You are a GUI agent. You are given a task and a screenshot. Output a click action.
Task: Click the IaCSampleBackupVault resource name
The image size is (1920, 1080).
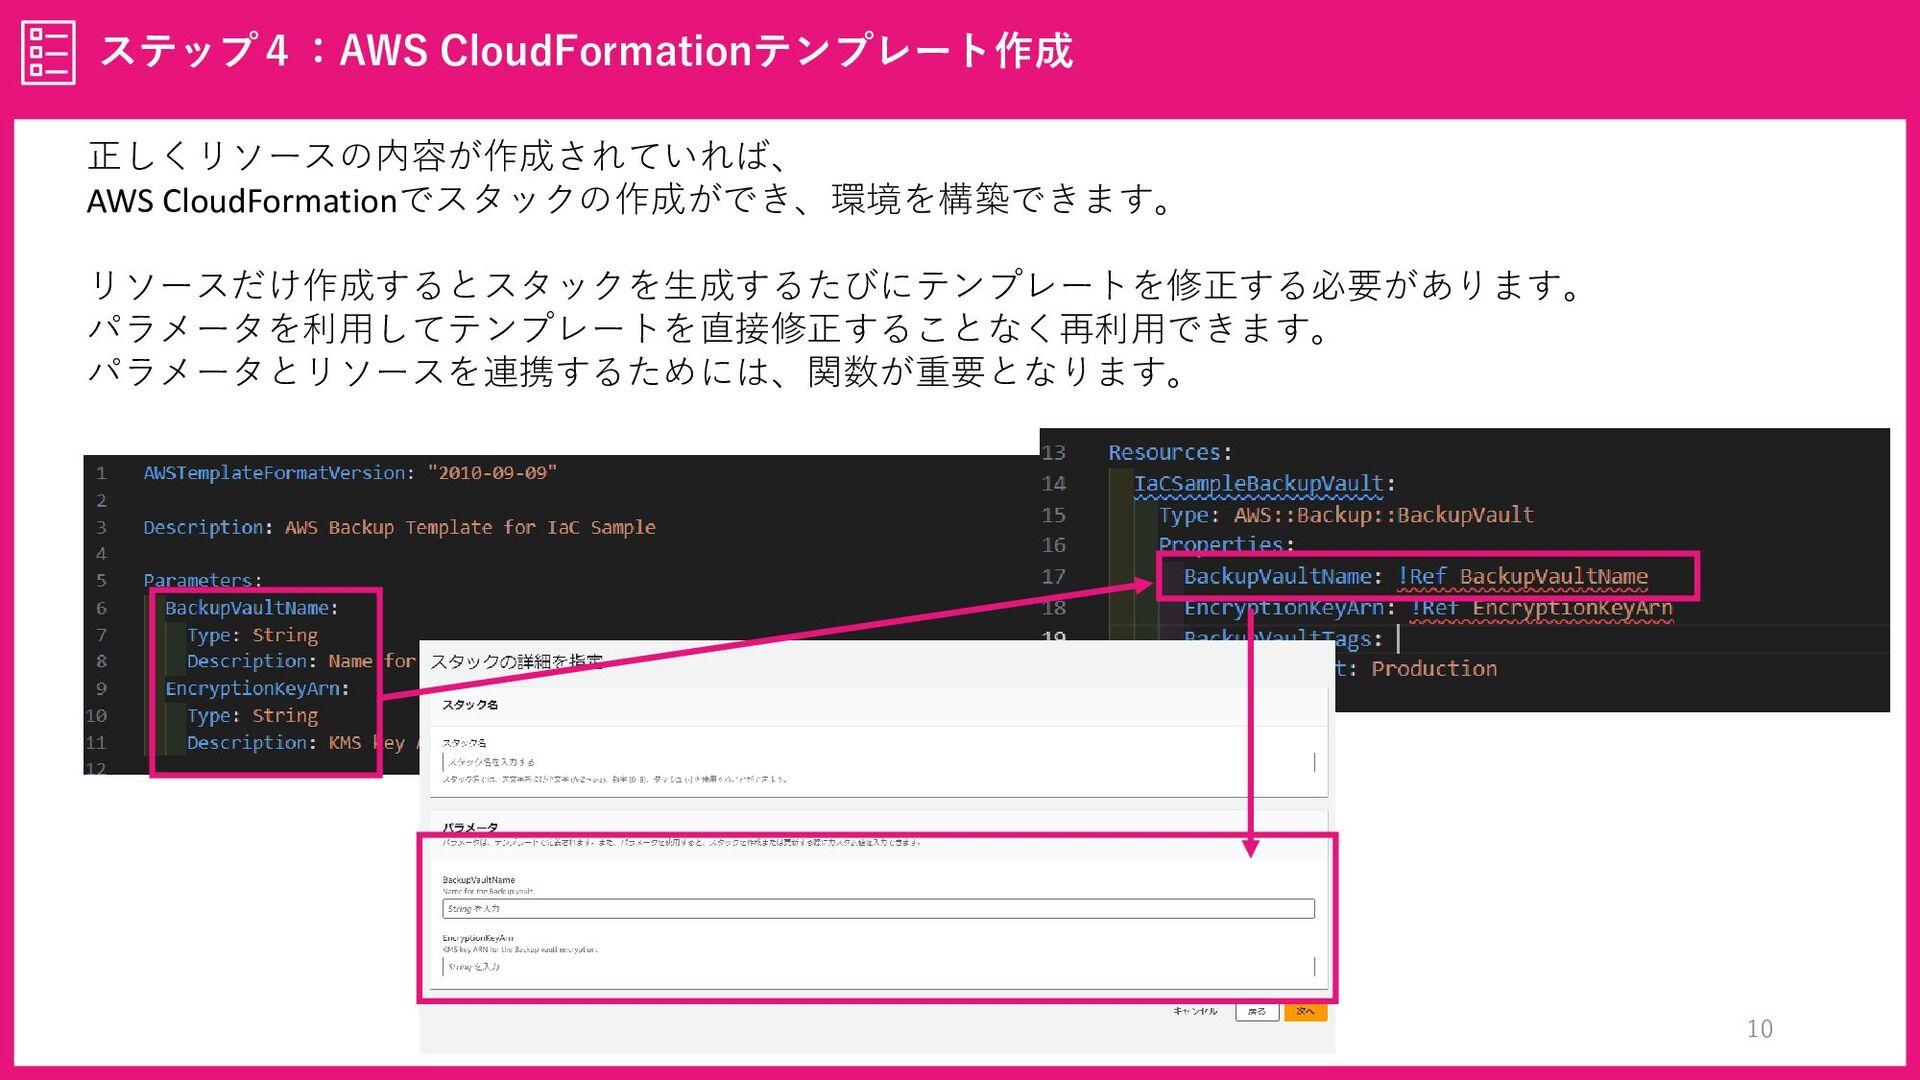(1259, 484)
